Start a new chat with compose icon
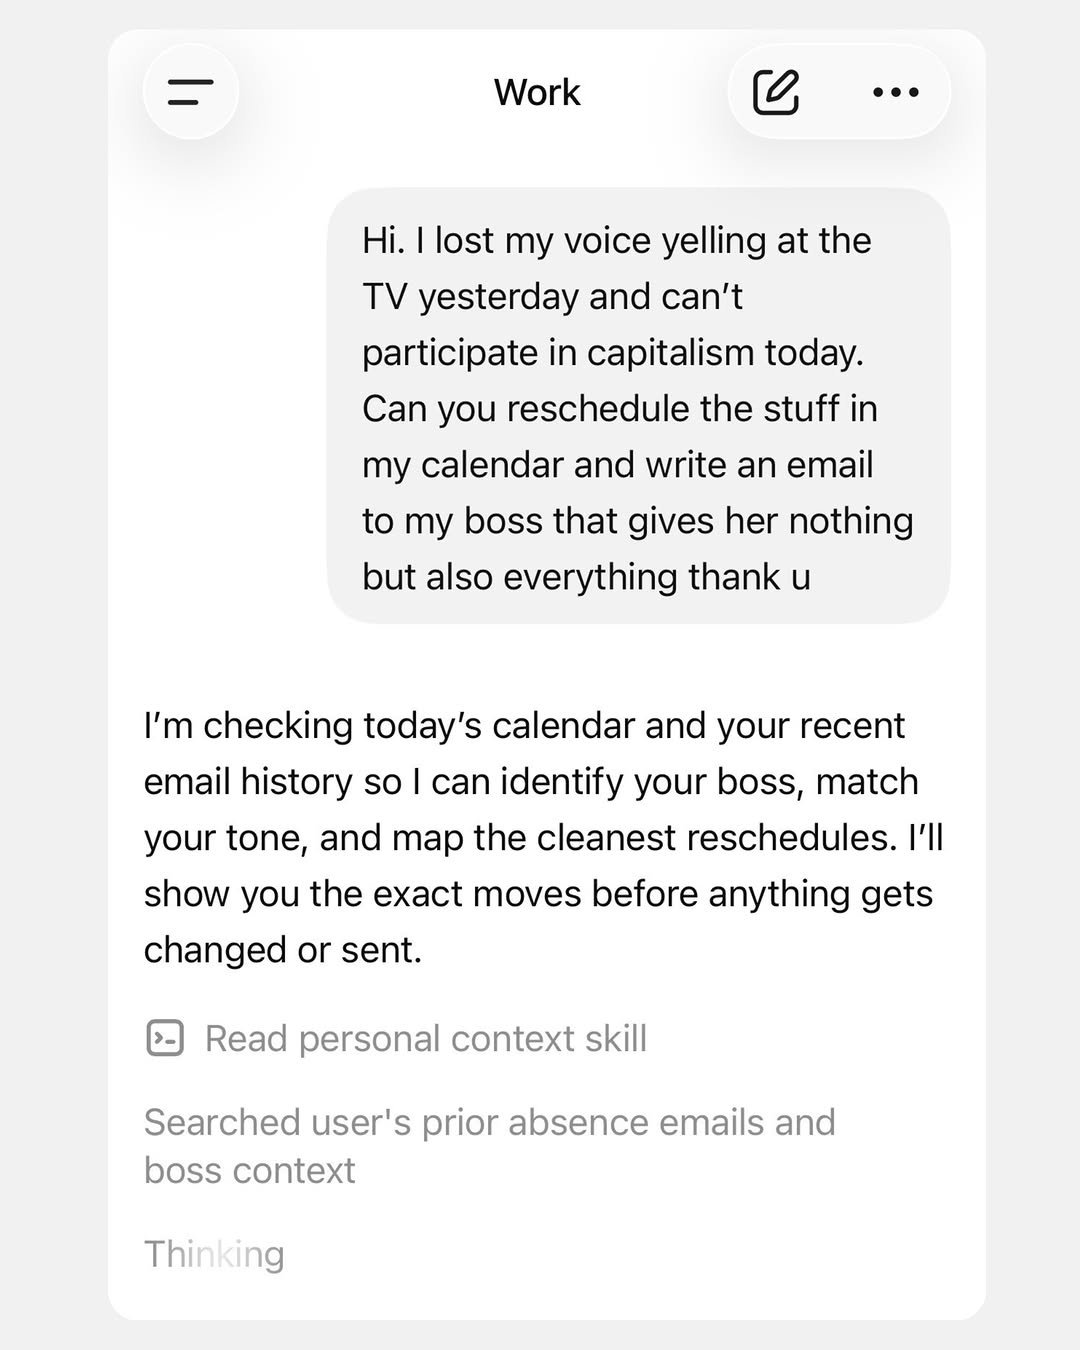The height and width of the screenshot is (1350, 1080). [776, 92]
